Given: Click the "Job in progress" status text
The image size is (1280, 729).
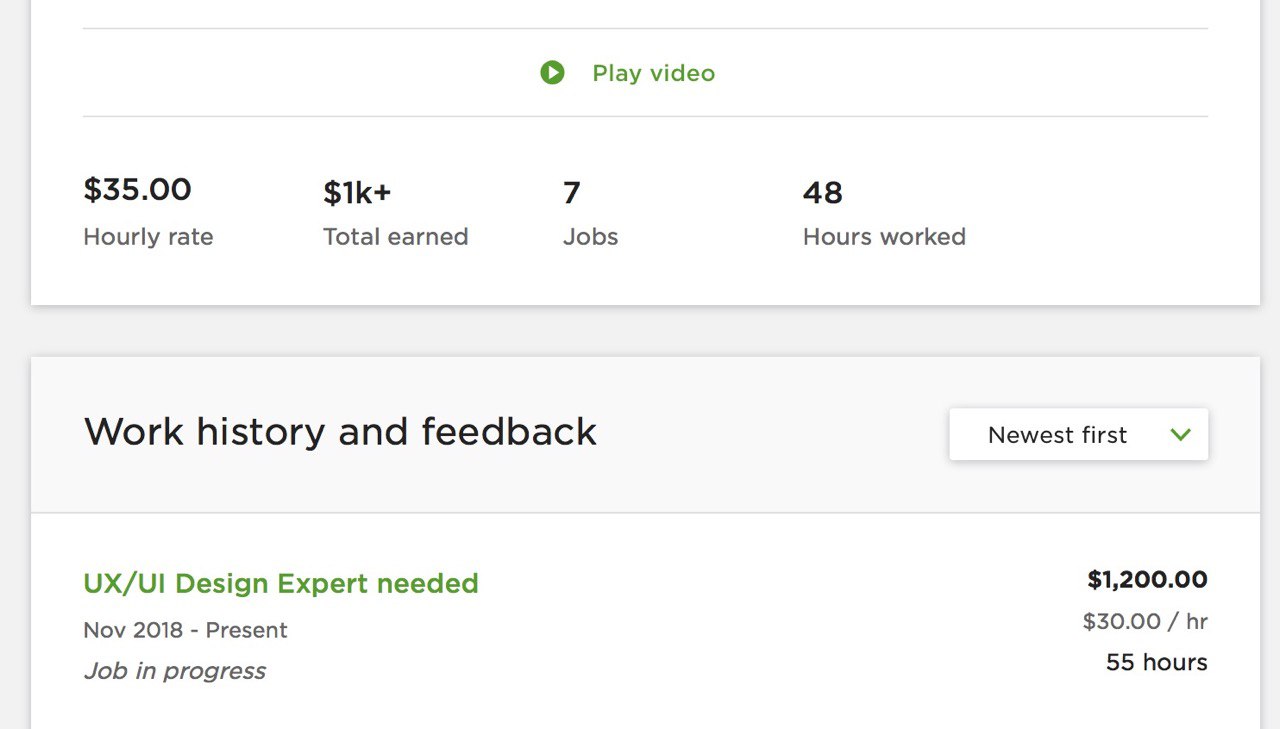Looking at the screenshot, I should tap(174, 671).
